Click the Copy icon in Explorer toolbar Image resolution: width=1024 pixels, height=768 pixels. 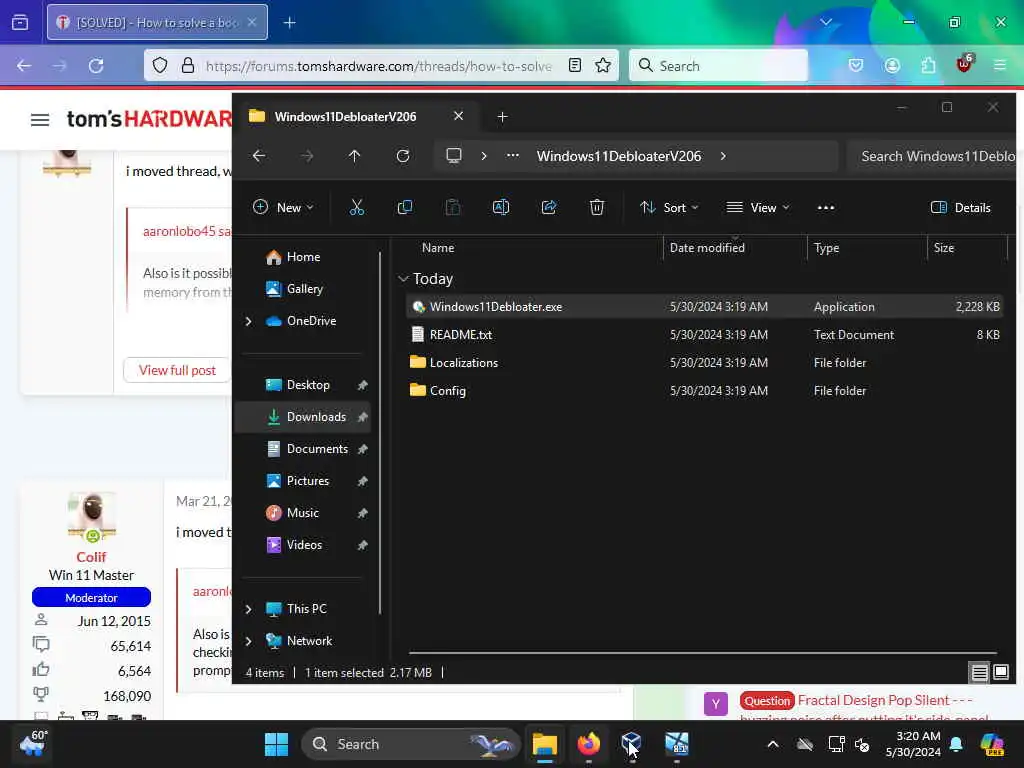(405, 208)
